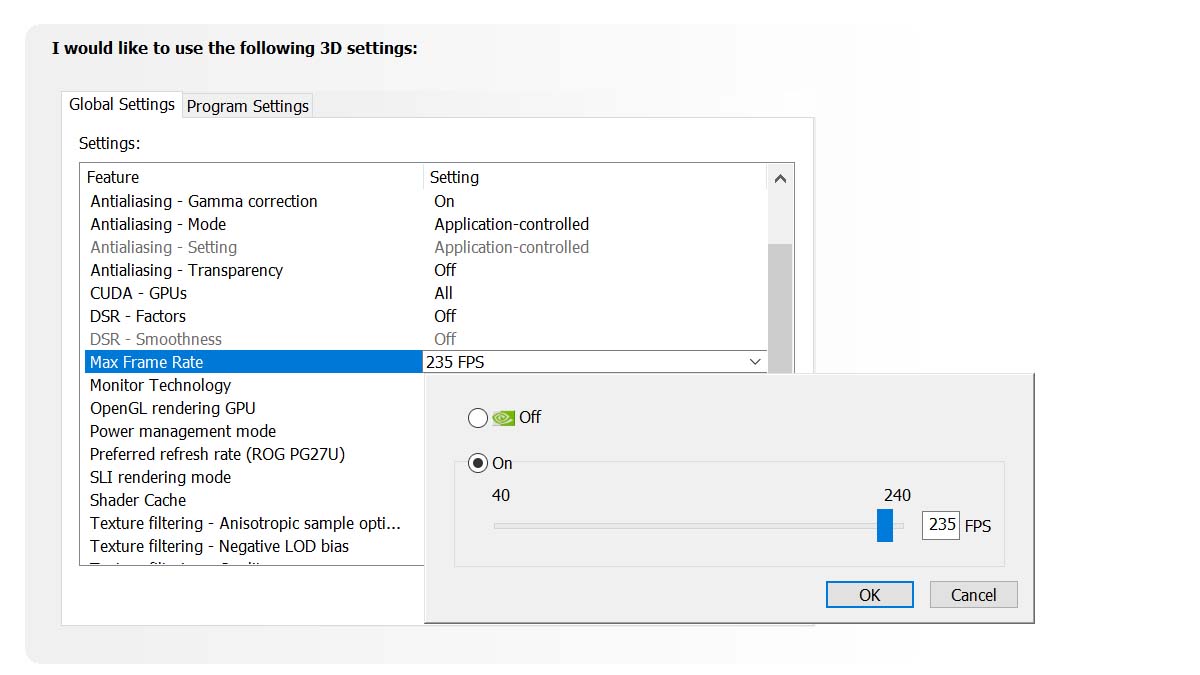The width and height of the screenshot is (1200, 675).
Task: Select the On radio button
Action: coord(478,464)
